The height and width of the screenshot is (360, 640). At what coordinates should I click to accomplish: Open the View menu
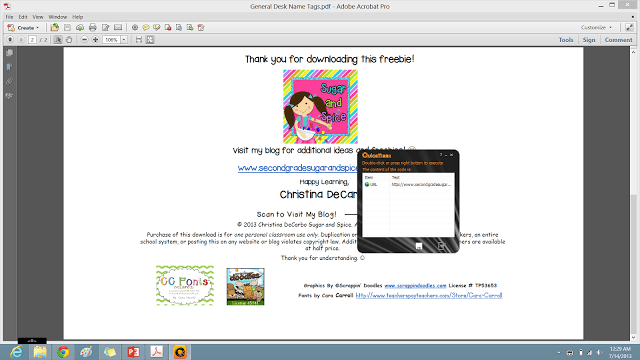tap(38, 17)
